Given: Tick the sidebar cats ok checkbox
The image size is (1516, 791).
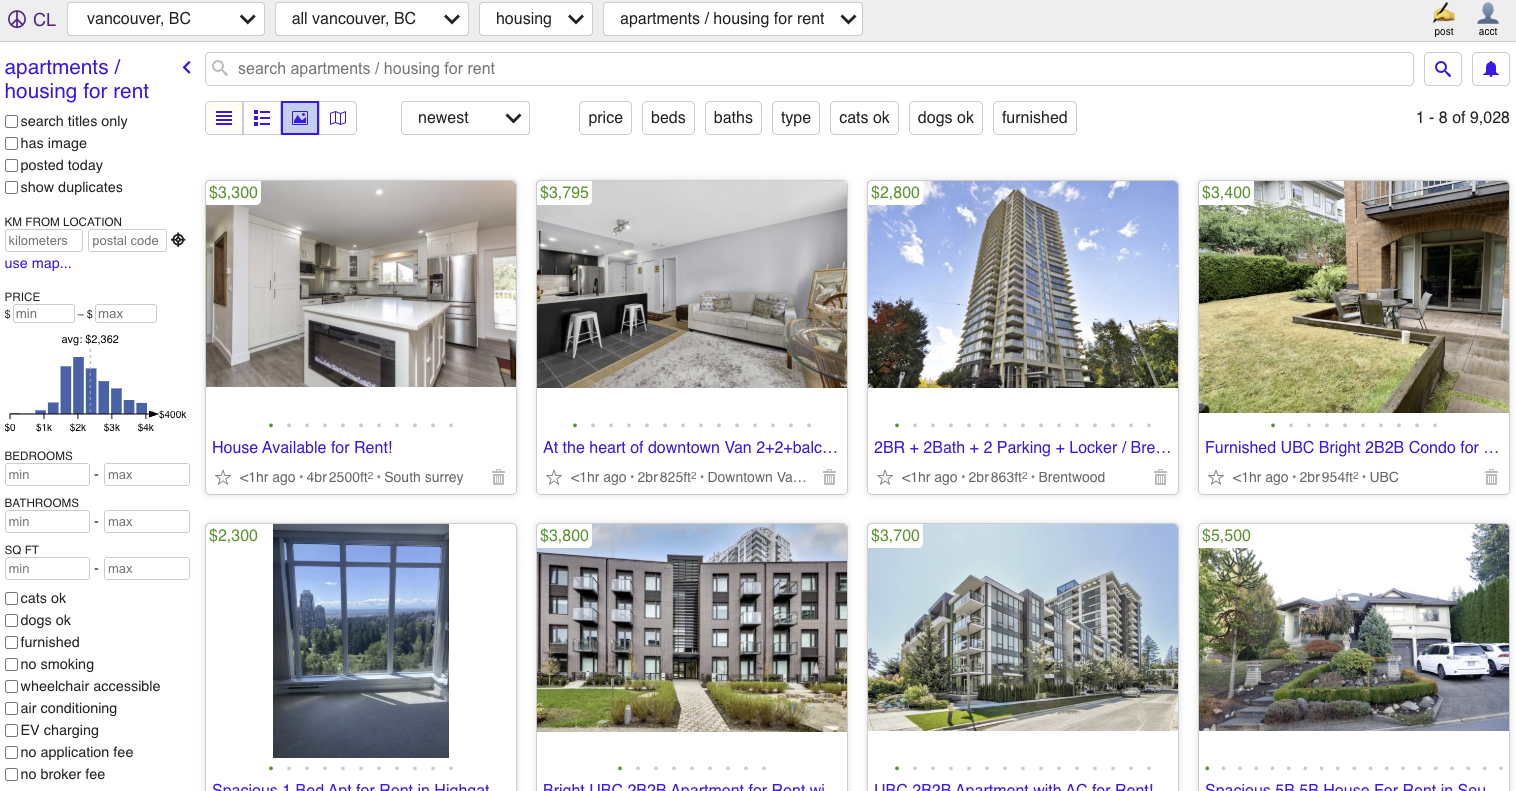Looking at the screenshot, I should pos(12,598).
